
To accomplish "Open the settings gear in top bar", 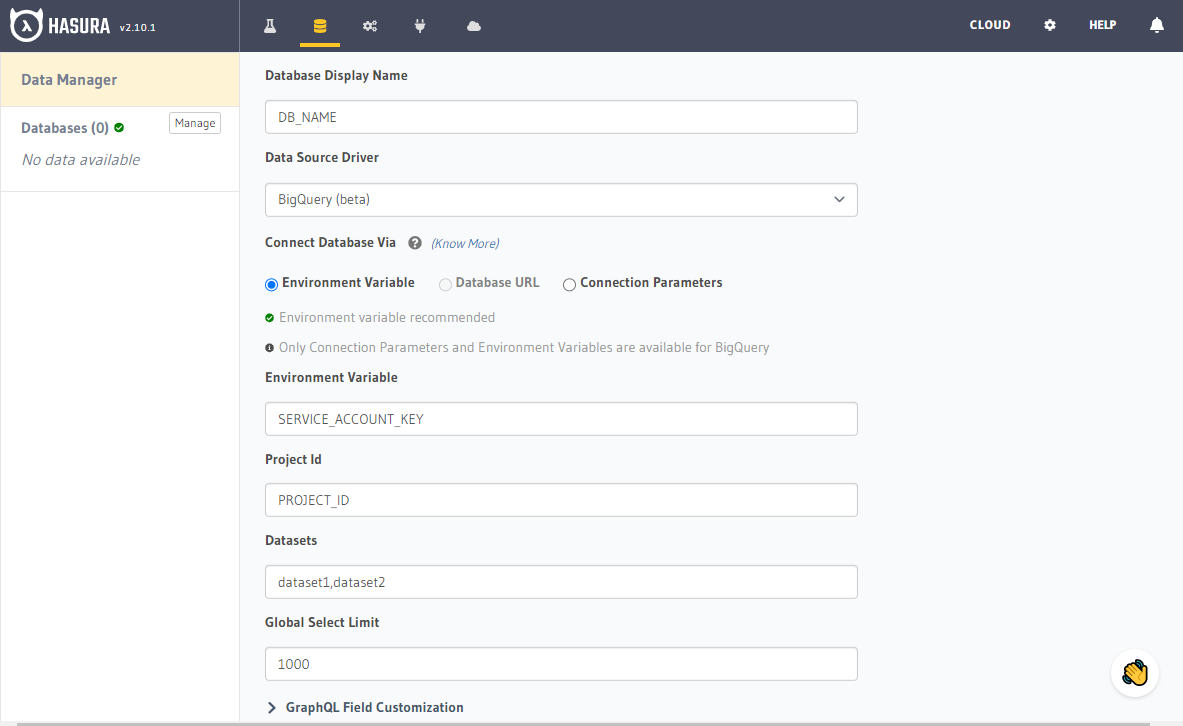I will point(1049,25).
